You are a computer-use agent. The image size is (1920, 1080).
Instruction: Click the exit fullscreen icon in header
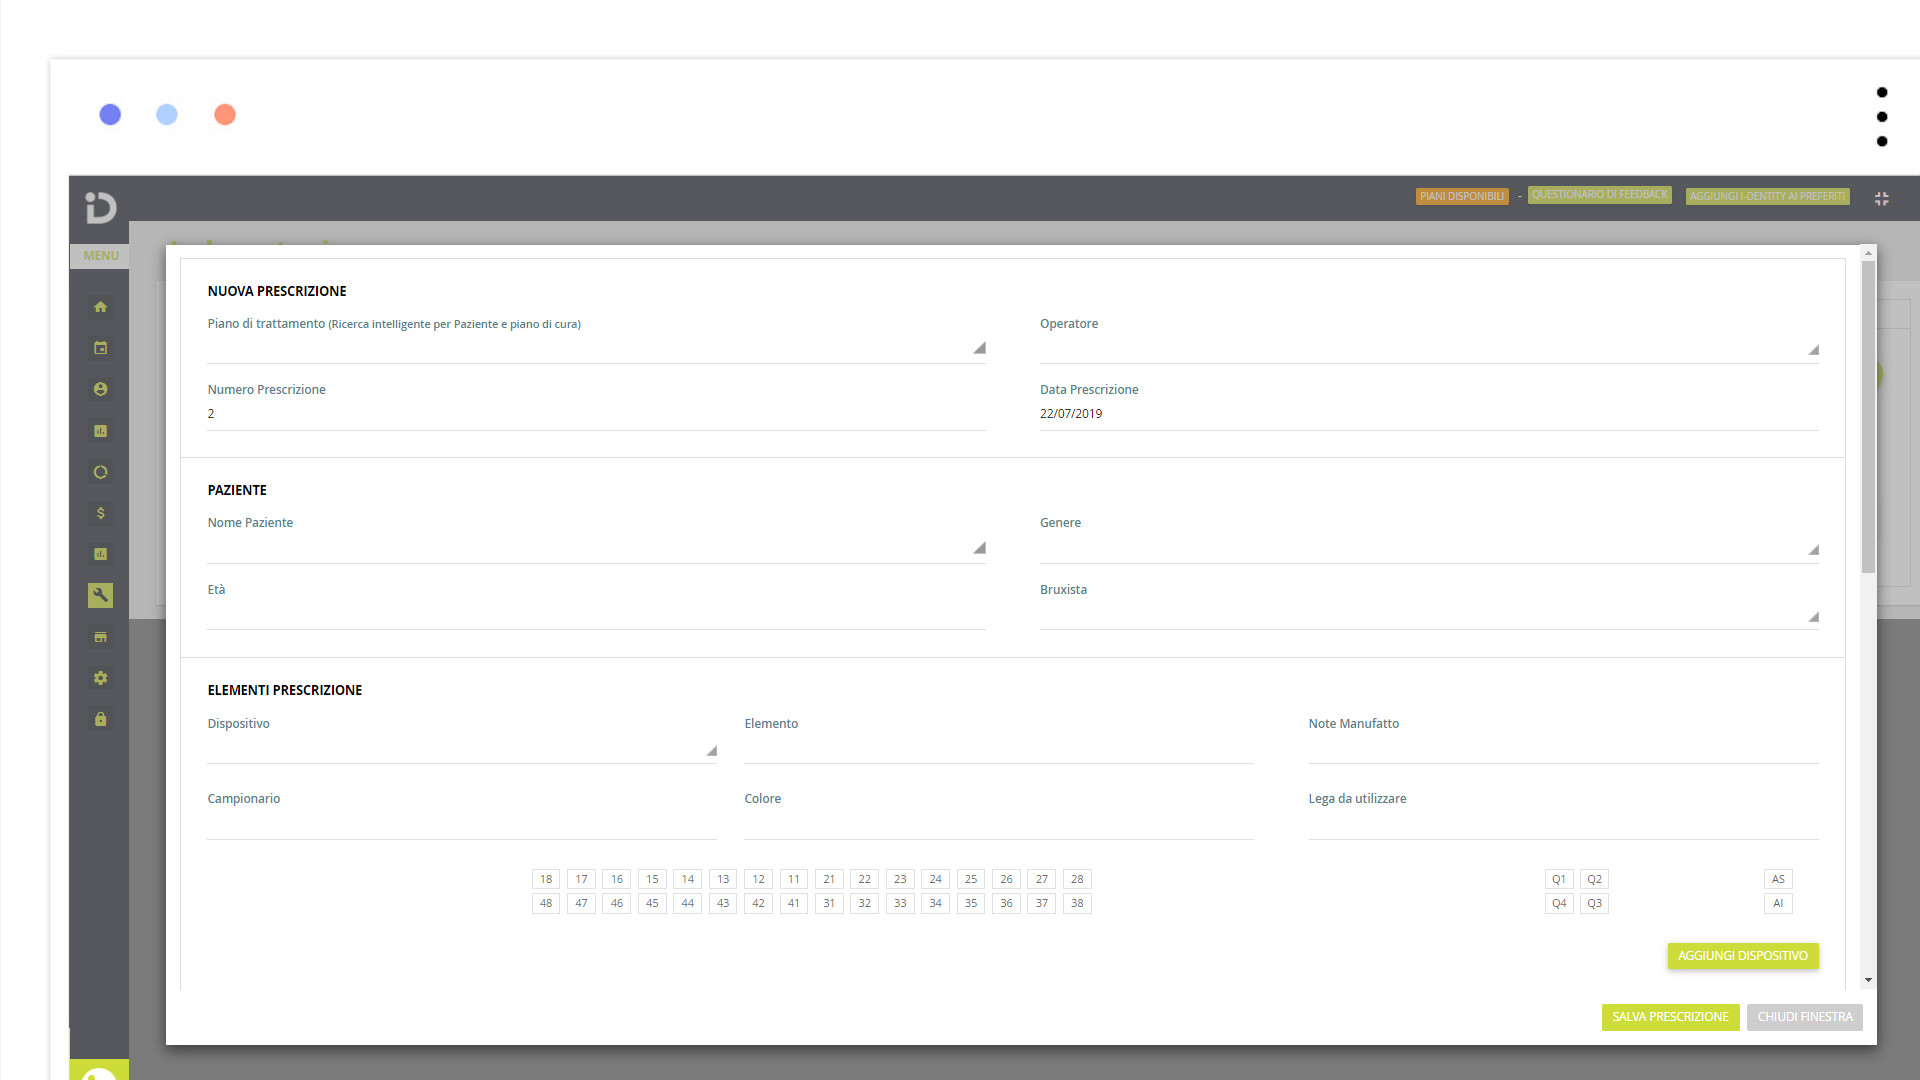pyautogui.click(x=1882, y=199)
